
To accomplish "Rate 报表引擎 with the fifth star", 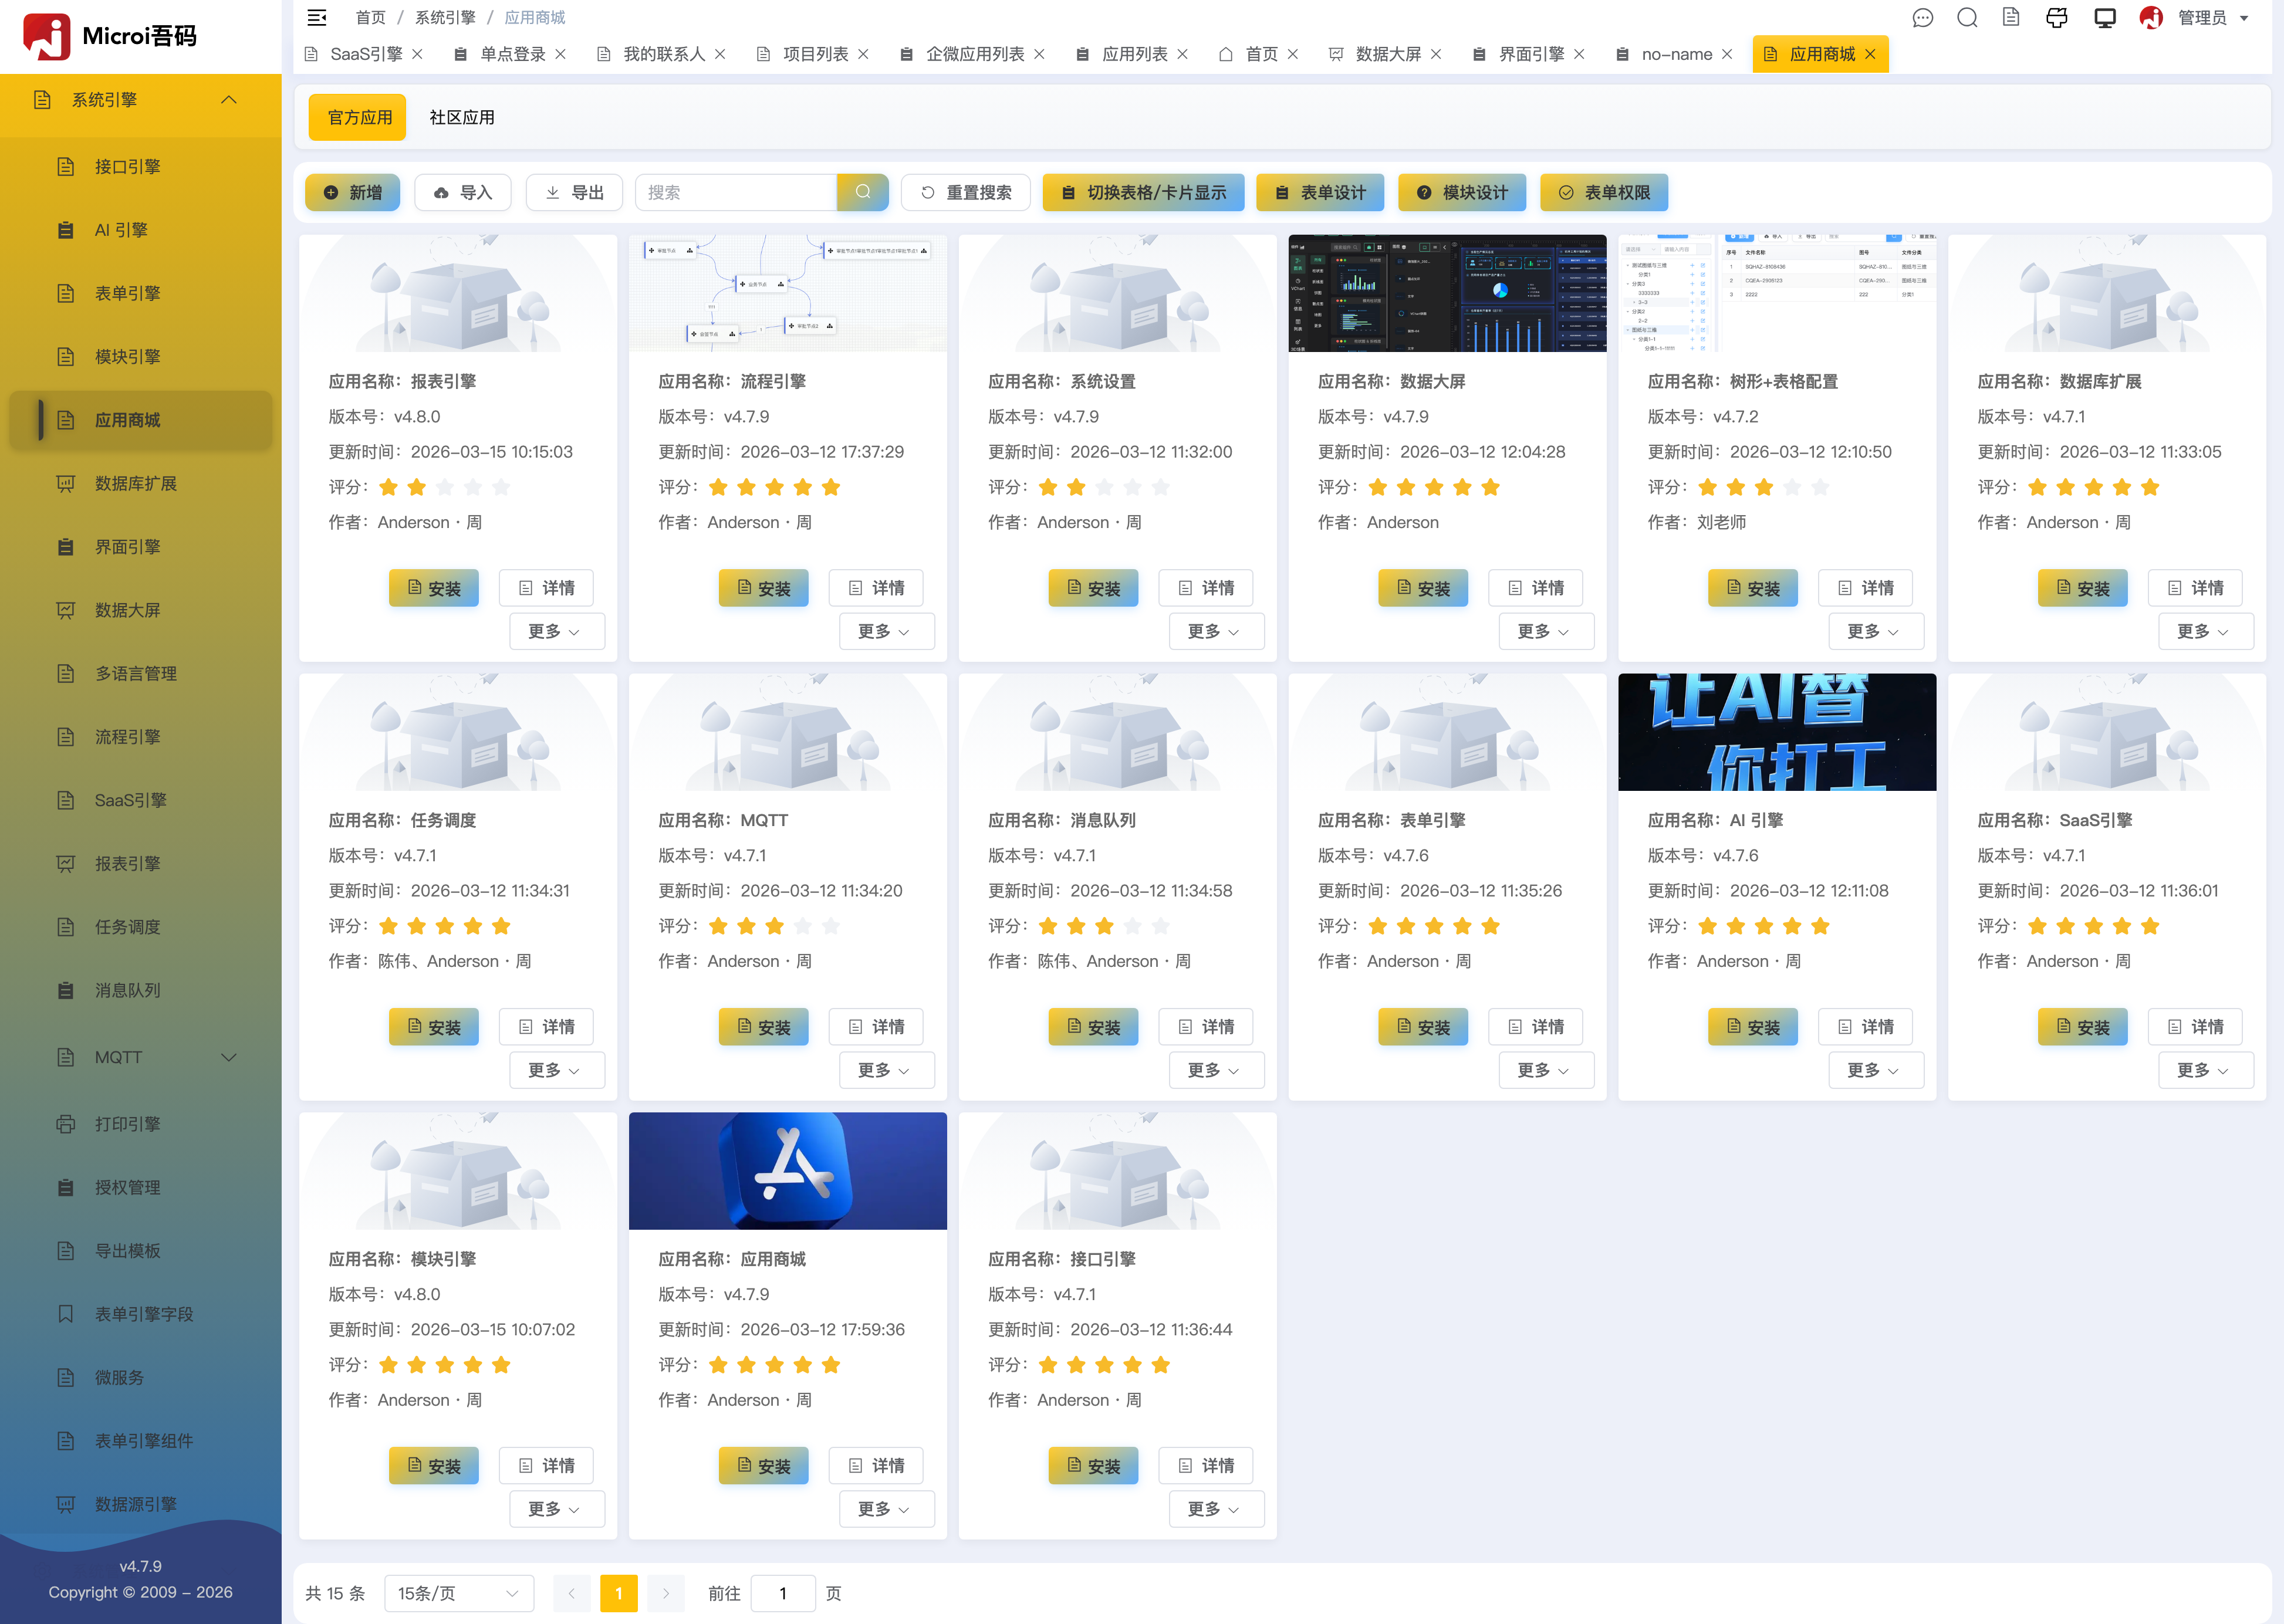I will tap(501, 487).
